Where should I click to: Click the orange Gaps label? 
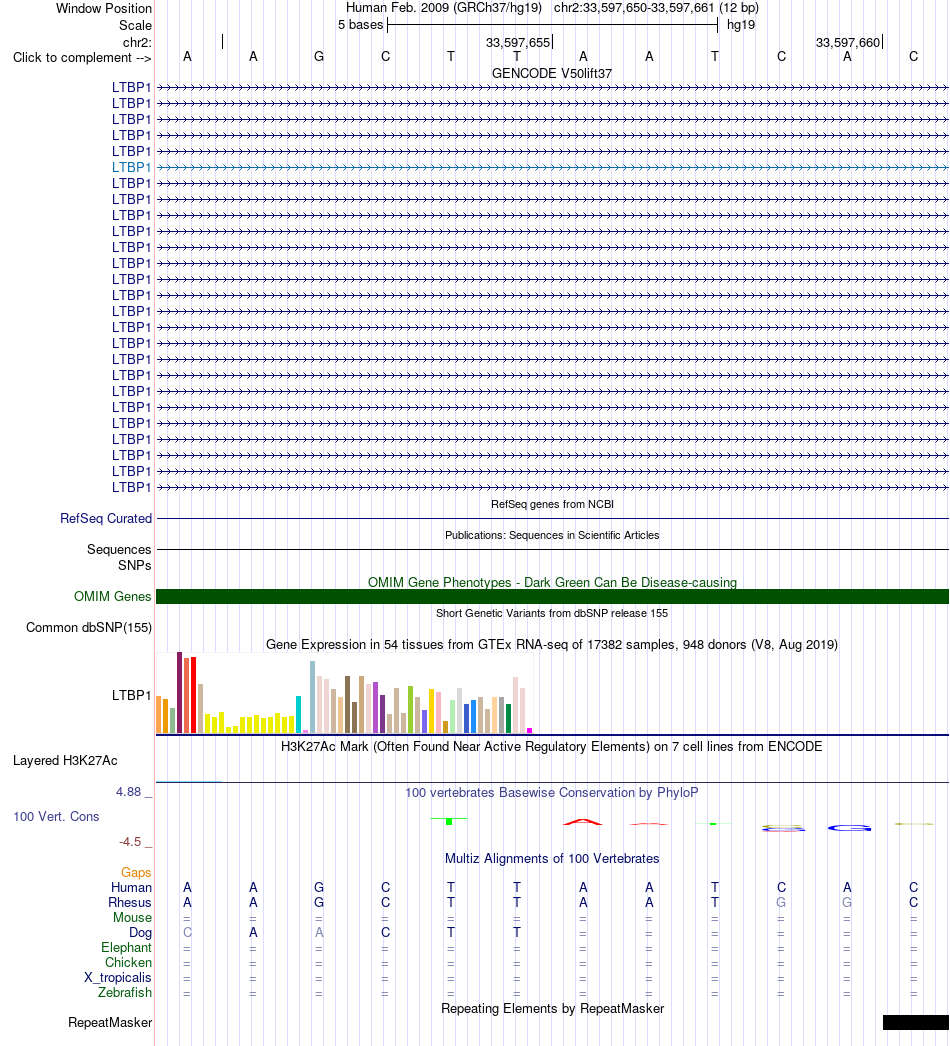[136, 873]
